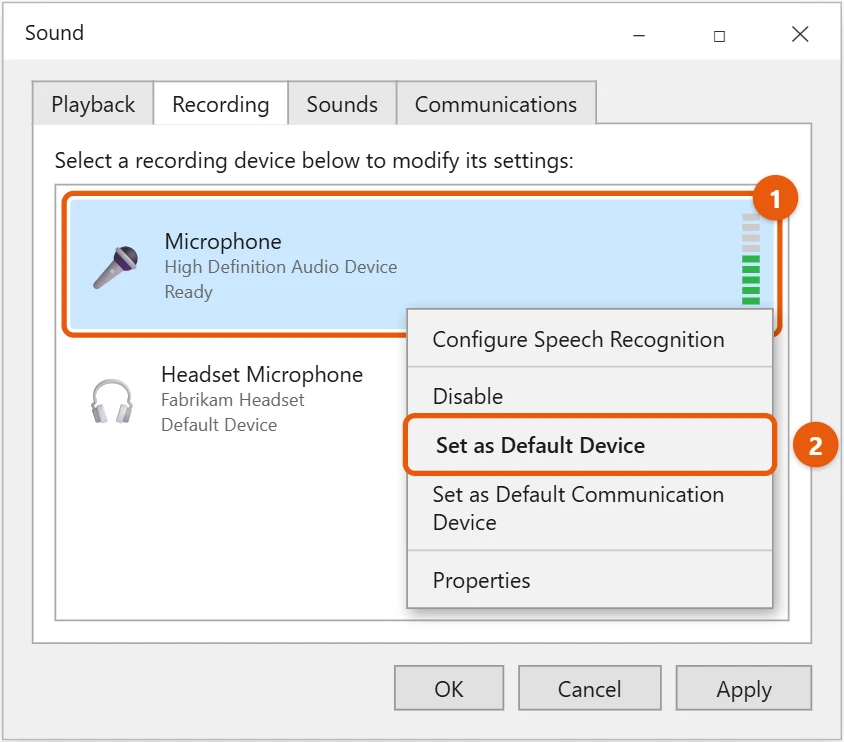Image resolution: width=844 pixels, height=742 pixels.
Task: Close the Sound dialog window
Action: 800,34
